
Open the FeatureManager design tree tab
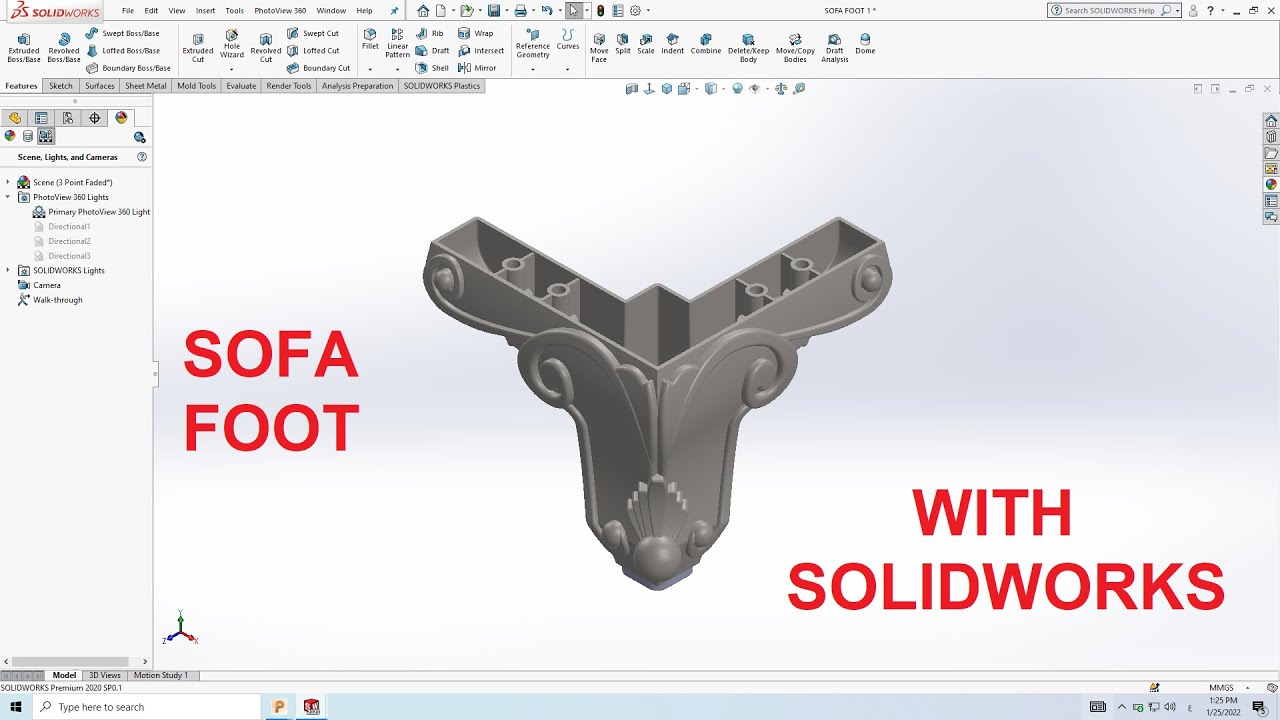(15, 118)
